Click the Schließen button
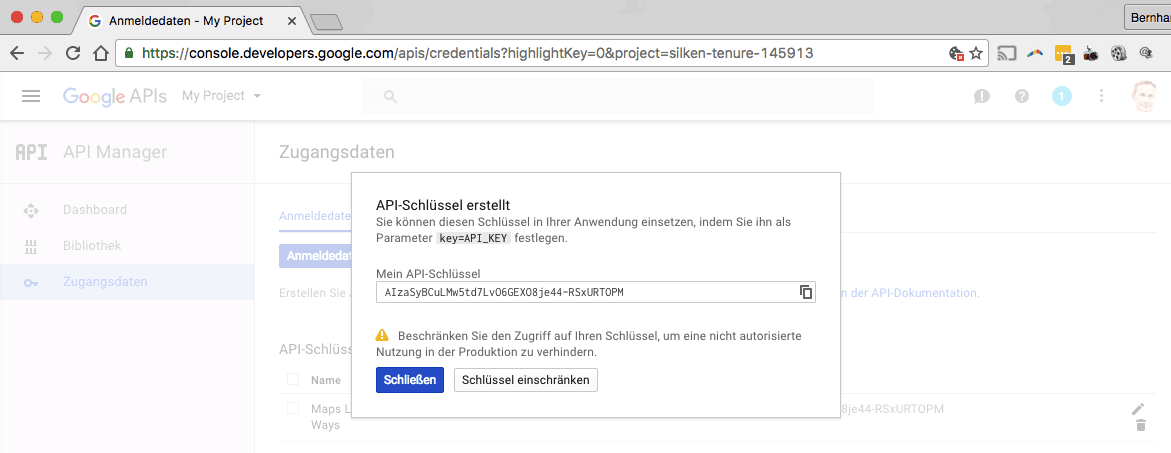 (410, 380)
